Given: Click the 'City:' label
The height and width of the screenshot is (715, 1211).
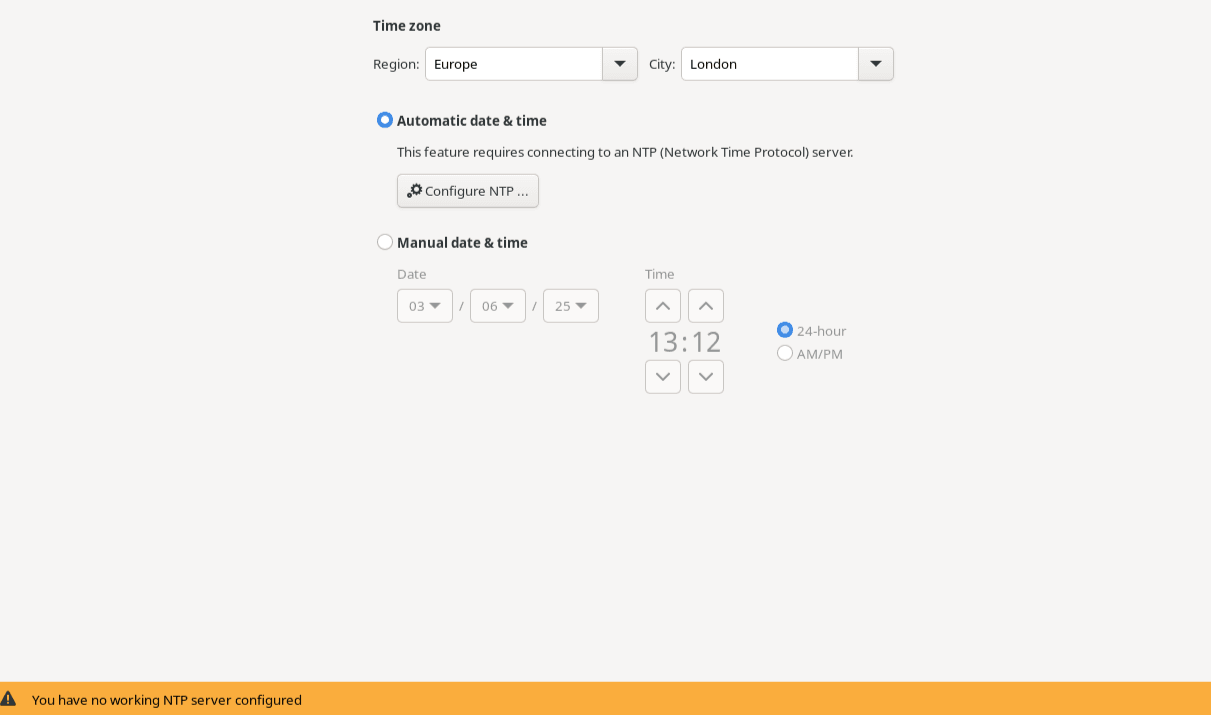Looking at the screenshot, I should click(x=662, y=64).
